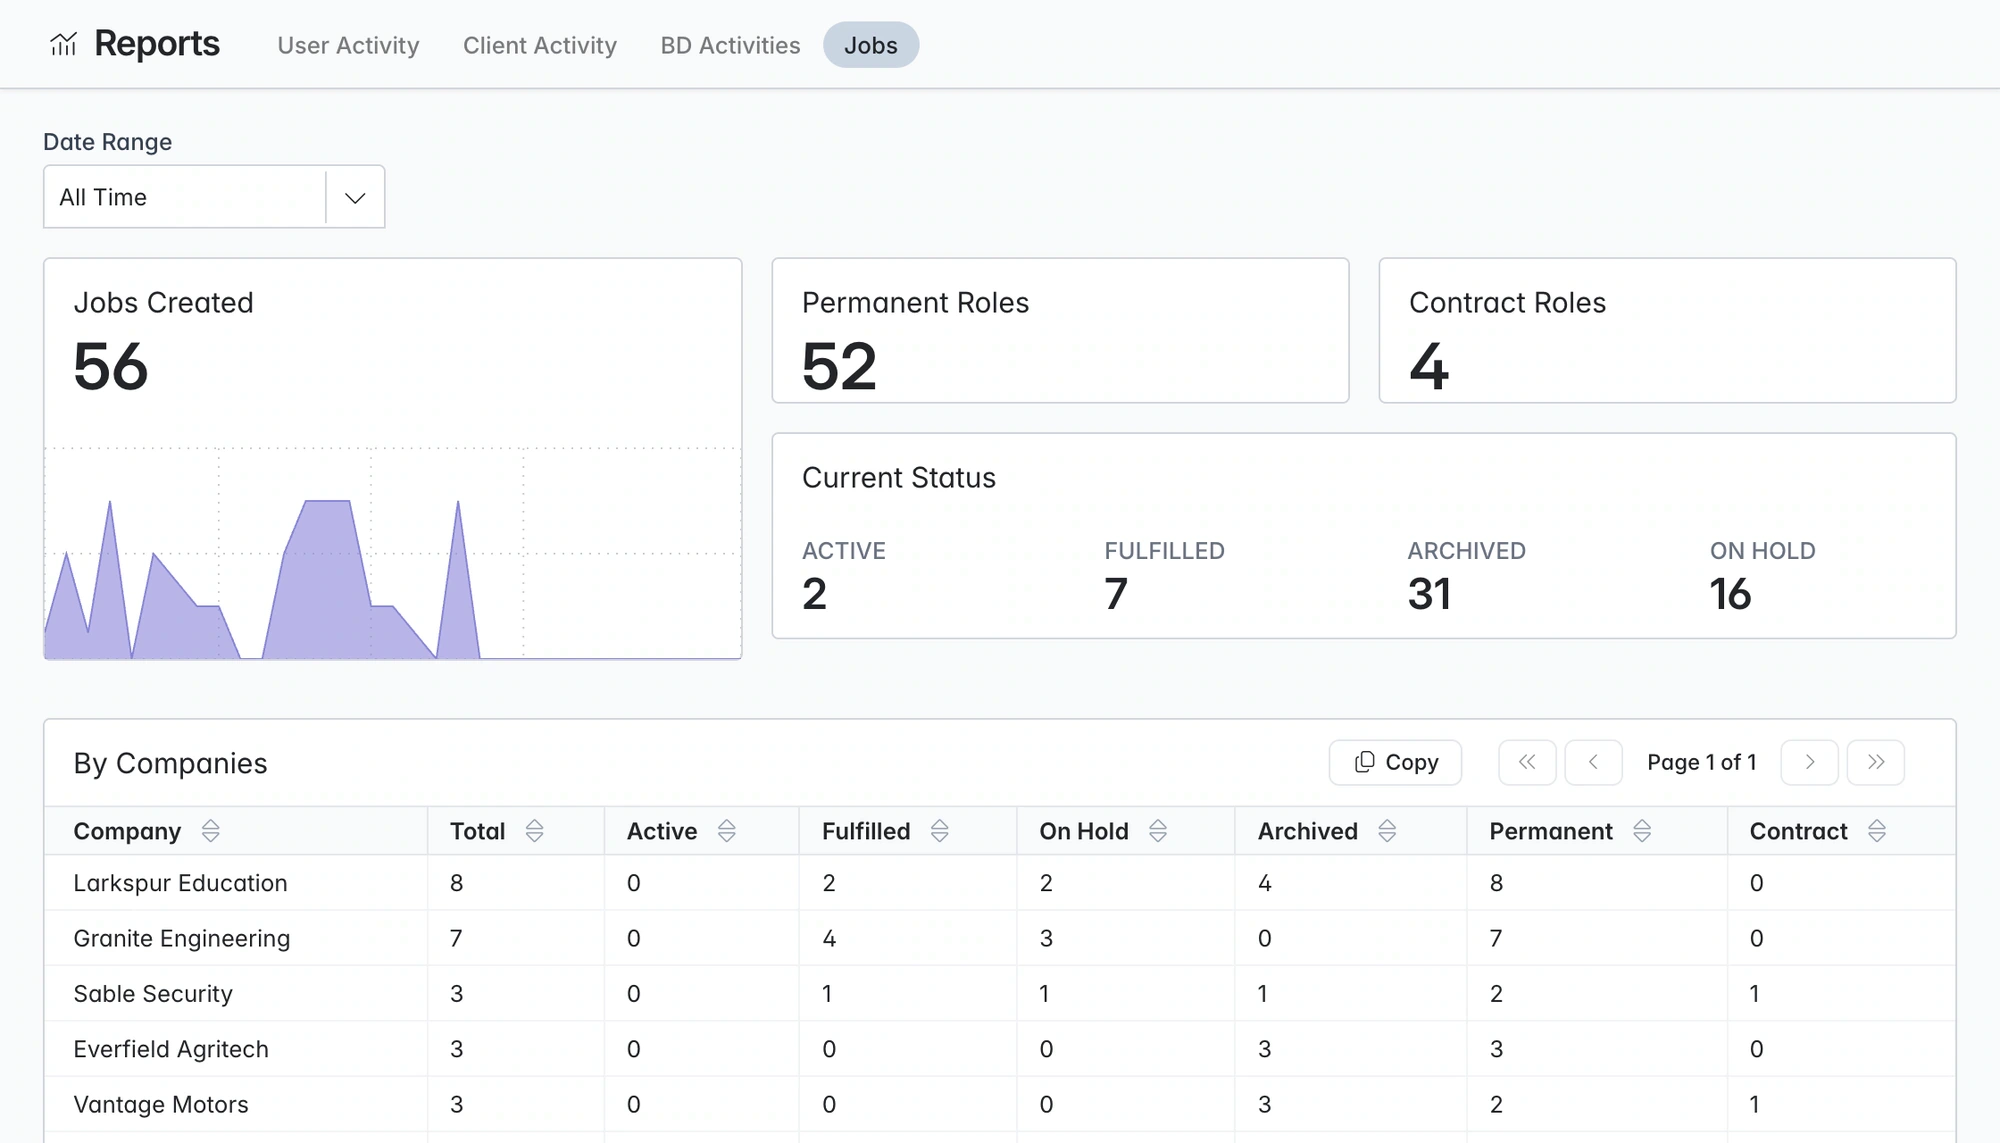The height and width of the screenshot is (1143, 2000).
Task: Go to first page double-chevron button
Action: point(1527,763)
